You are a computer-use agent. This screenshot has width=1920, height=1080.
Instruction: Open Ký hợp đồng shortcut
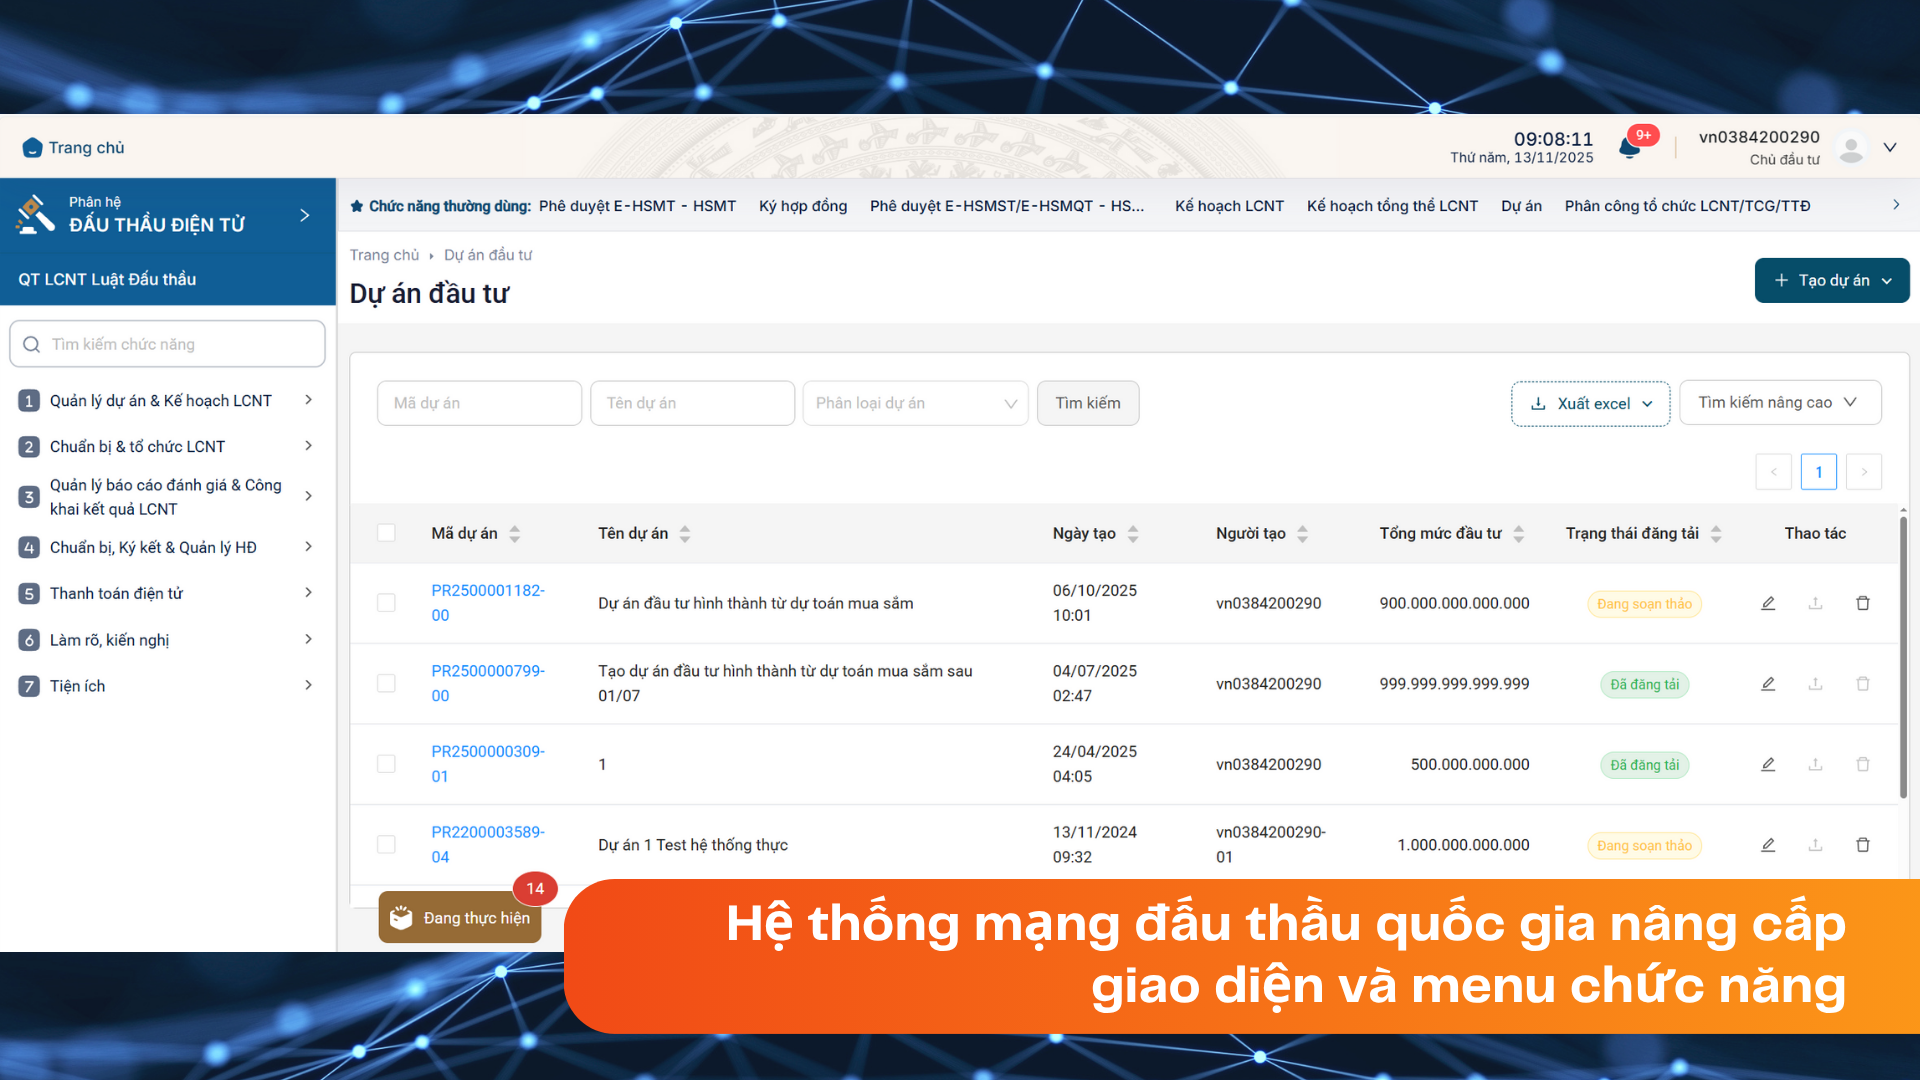pos(802,206)
